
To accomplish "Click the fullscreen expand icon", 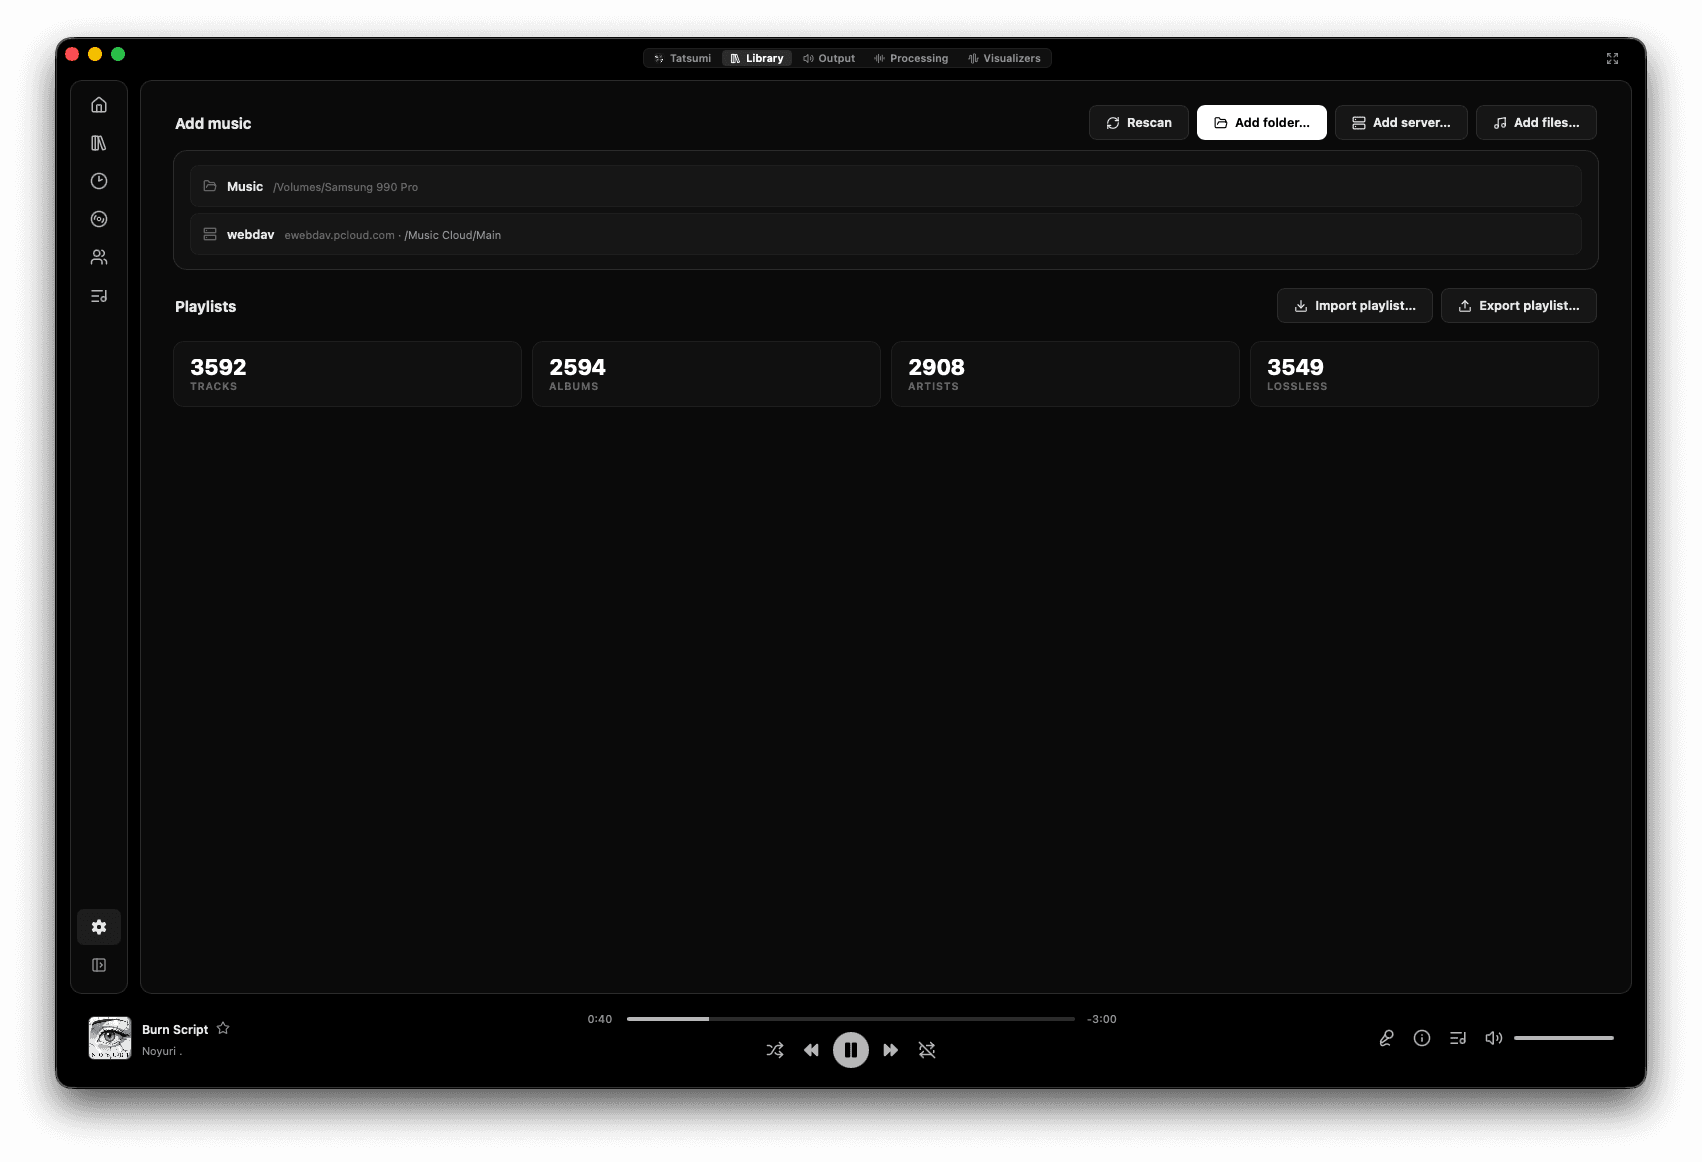I will [x=1612, y=59].
